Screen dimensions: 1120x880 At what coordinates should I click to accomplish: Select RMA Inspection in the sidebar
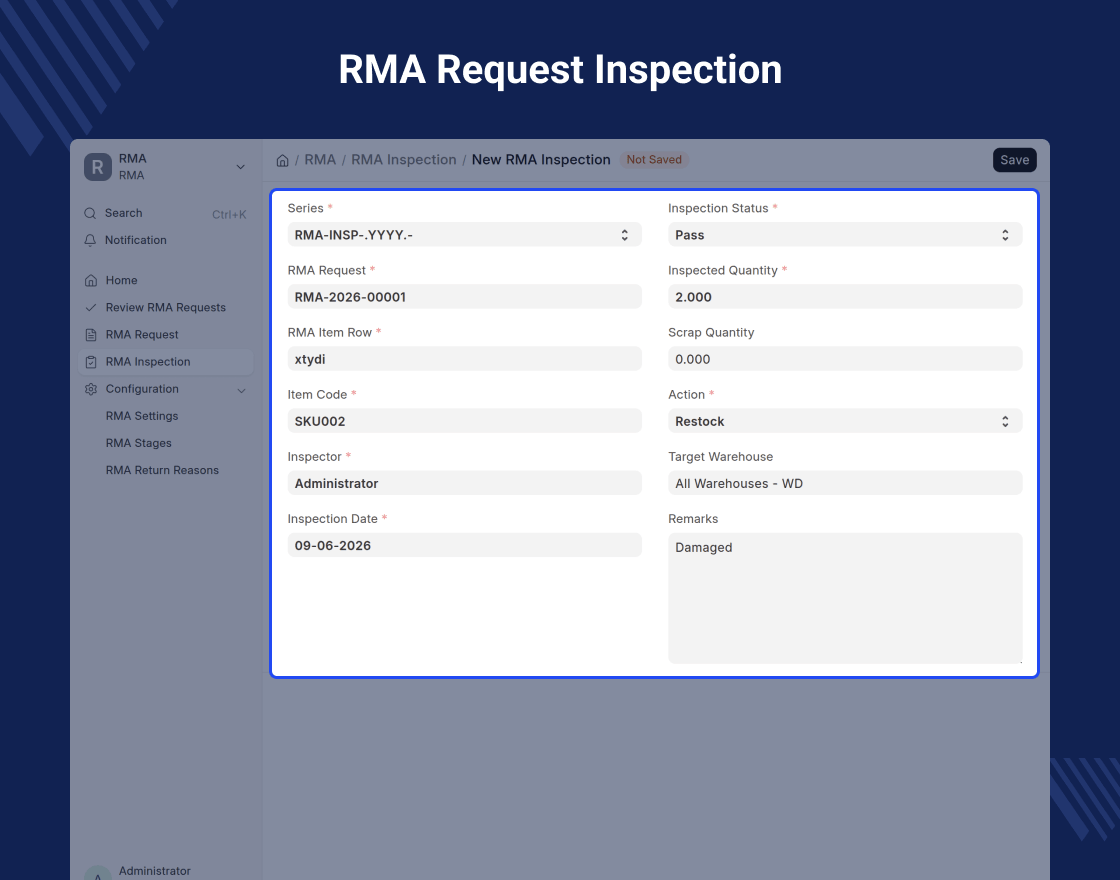(165, 362)
